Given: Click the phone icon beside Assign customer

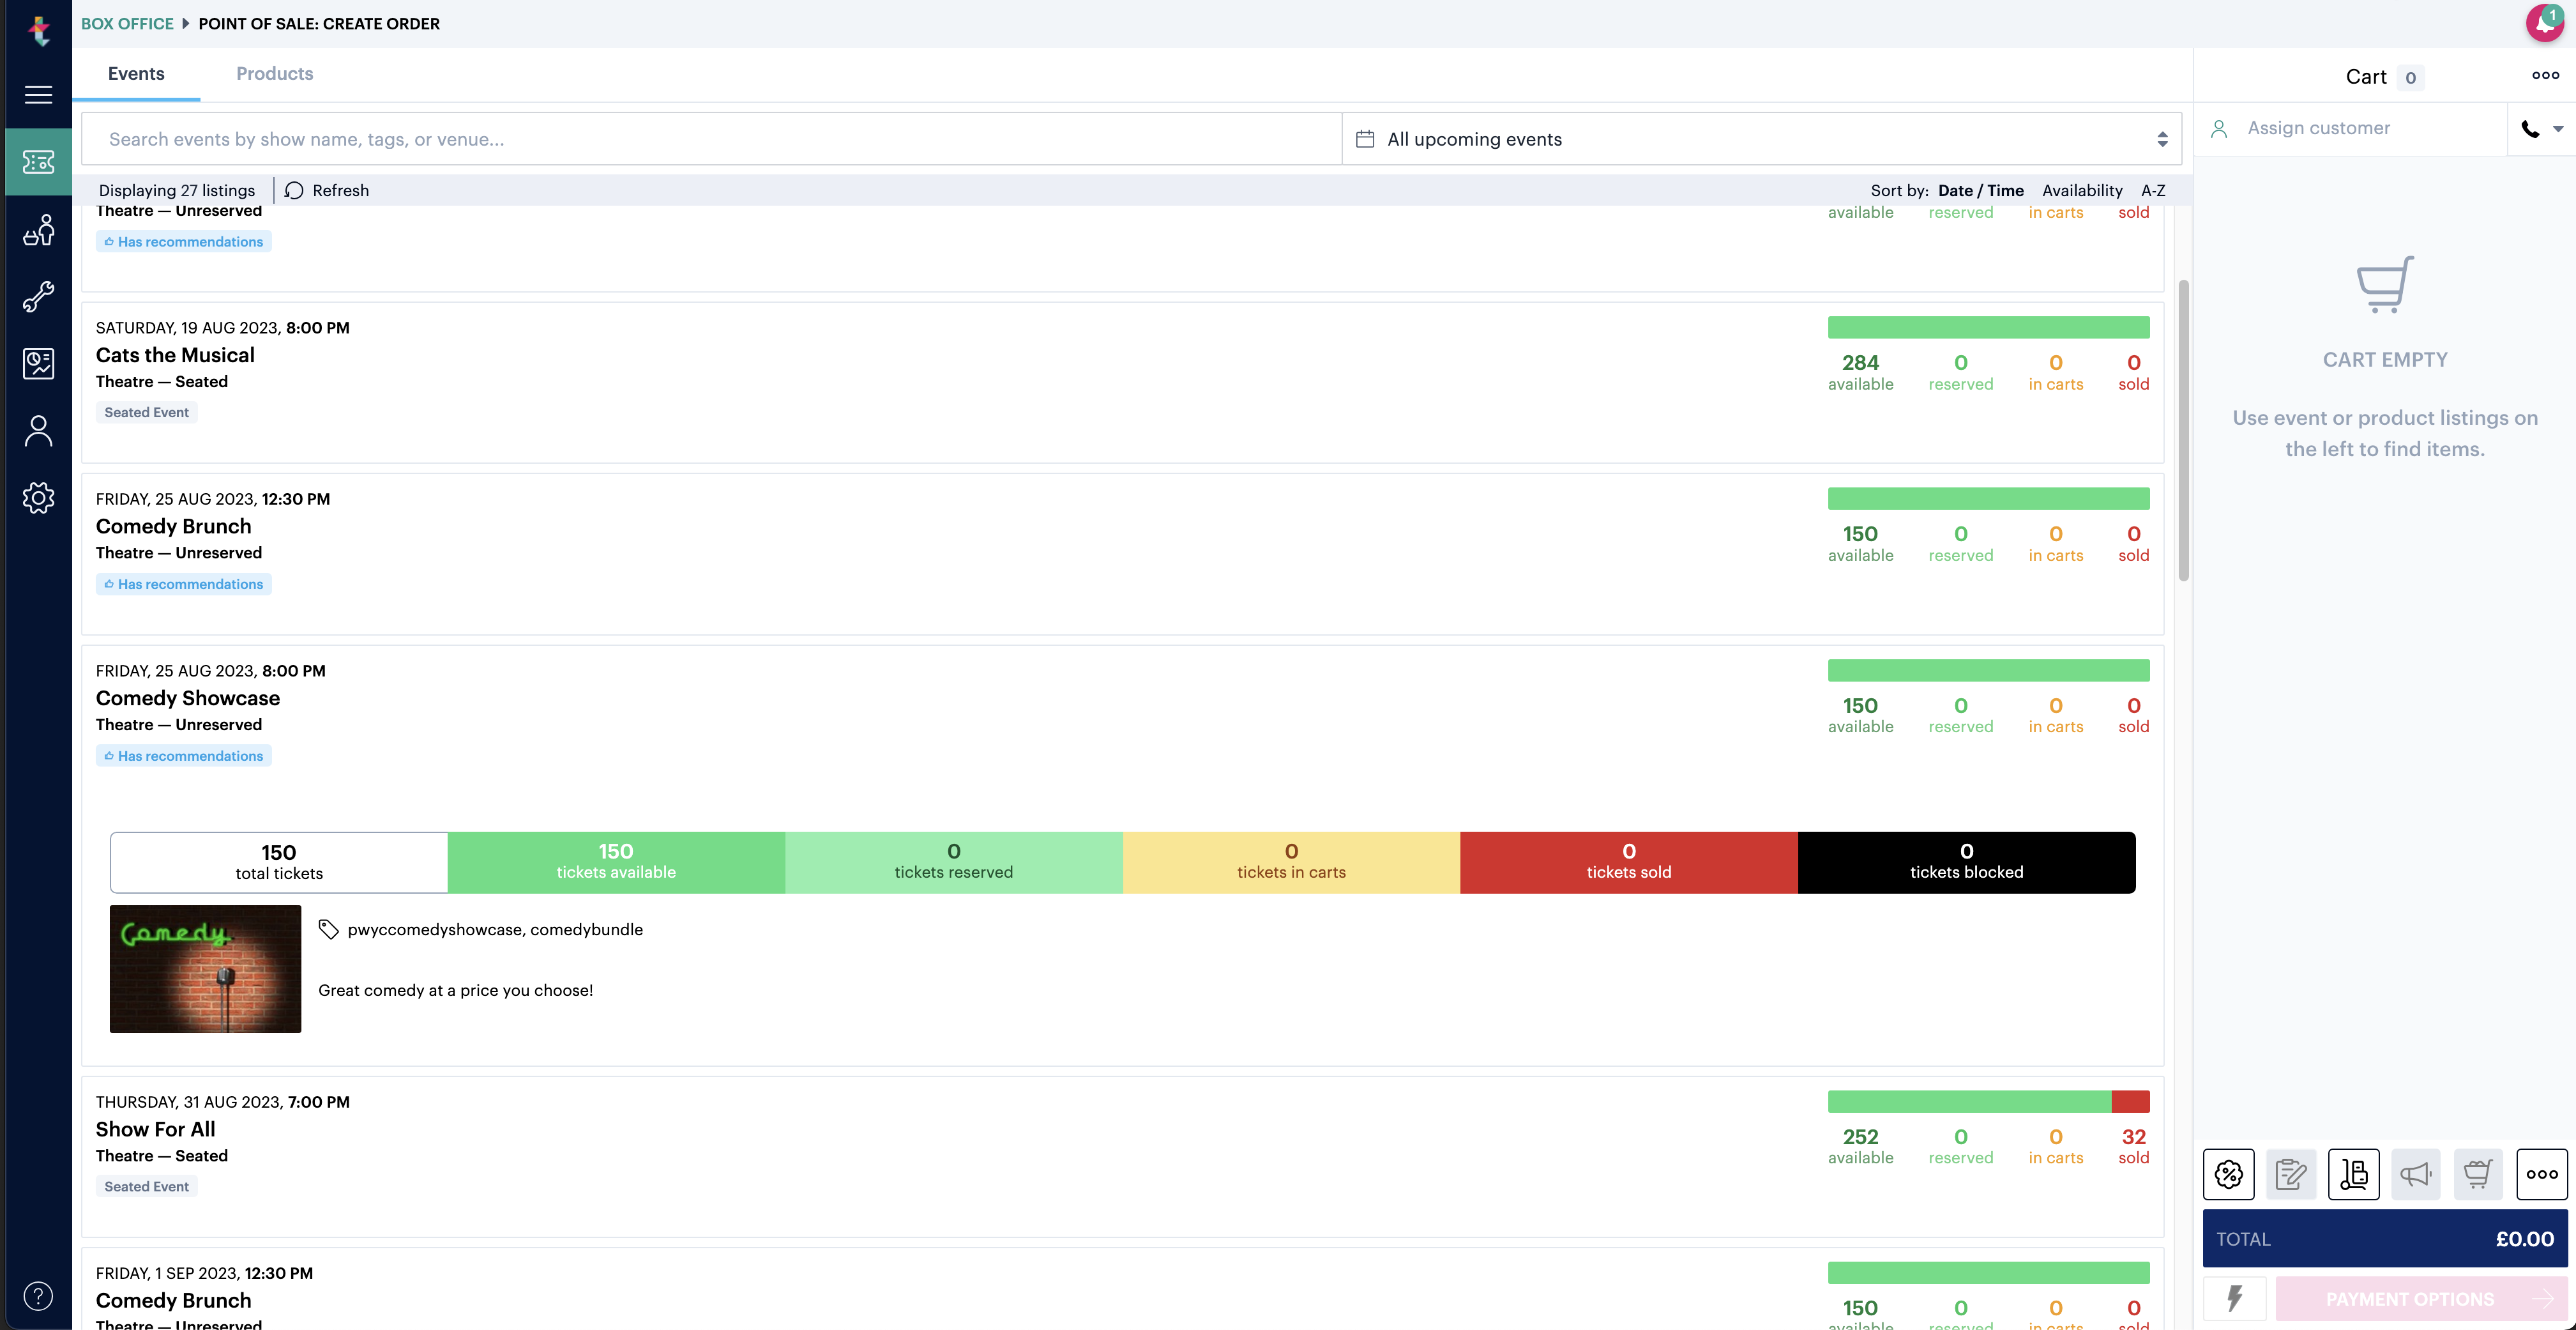Looking at the screenshot, I should point(2530,129).
